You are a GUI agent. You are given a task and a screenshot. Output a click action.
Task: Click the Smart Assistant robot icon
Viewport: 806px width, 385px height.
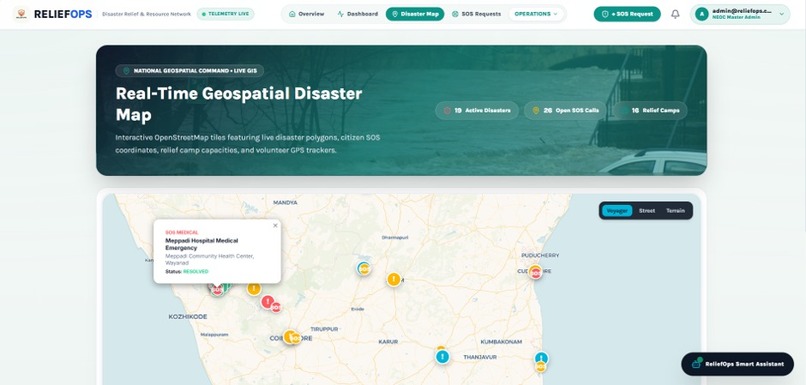point(697,363)
